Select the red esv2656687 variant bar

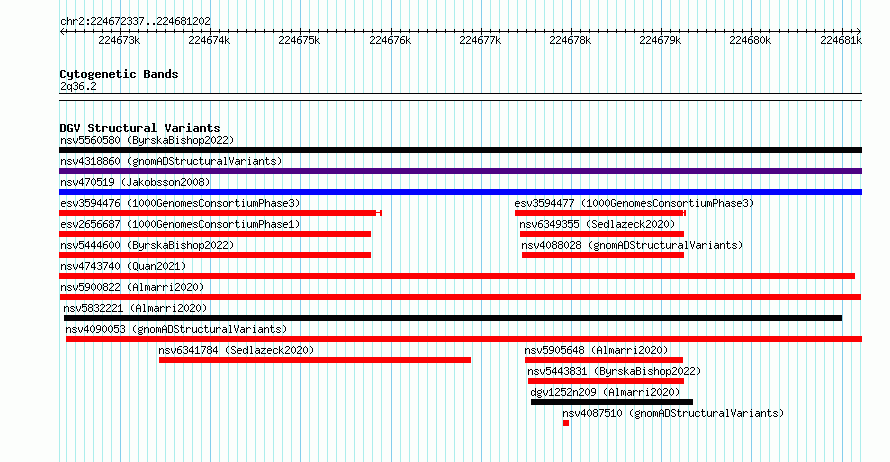click(215, 234)
